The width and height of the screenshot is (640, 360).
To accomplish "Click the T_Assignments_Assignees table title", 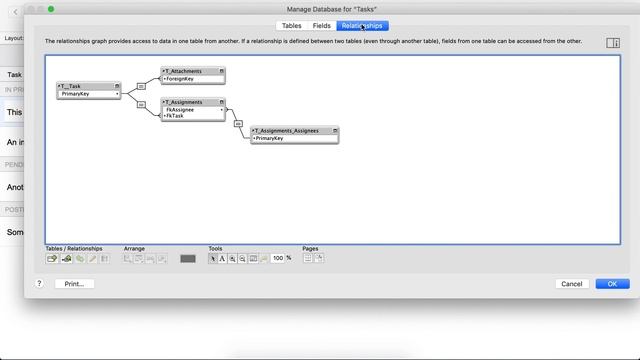I will 287,131.
